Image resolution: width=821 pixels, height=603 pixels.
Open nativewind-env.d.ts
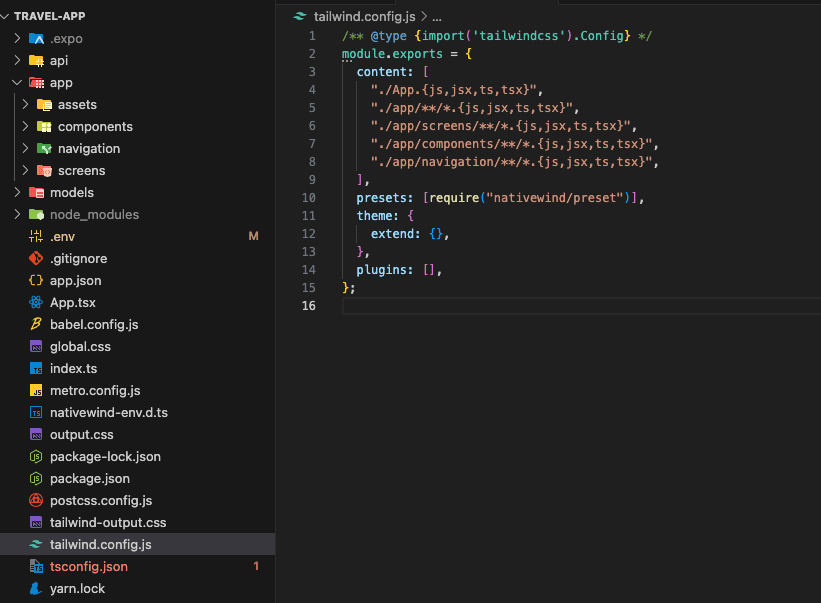[138, 412]
